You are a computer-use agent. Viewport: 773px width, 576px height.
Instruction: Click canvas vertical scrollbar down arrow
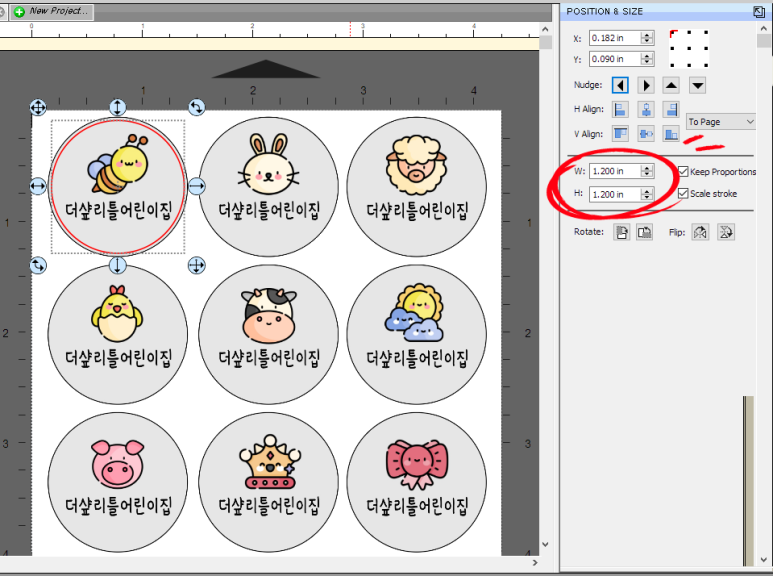point(545,544)
